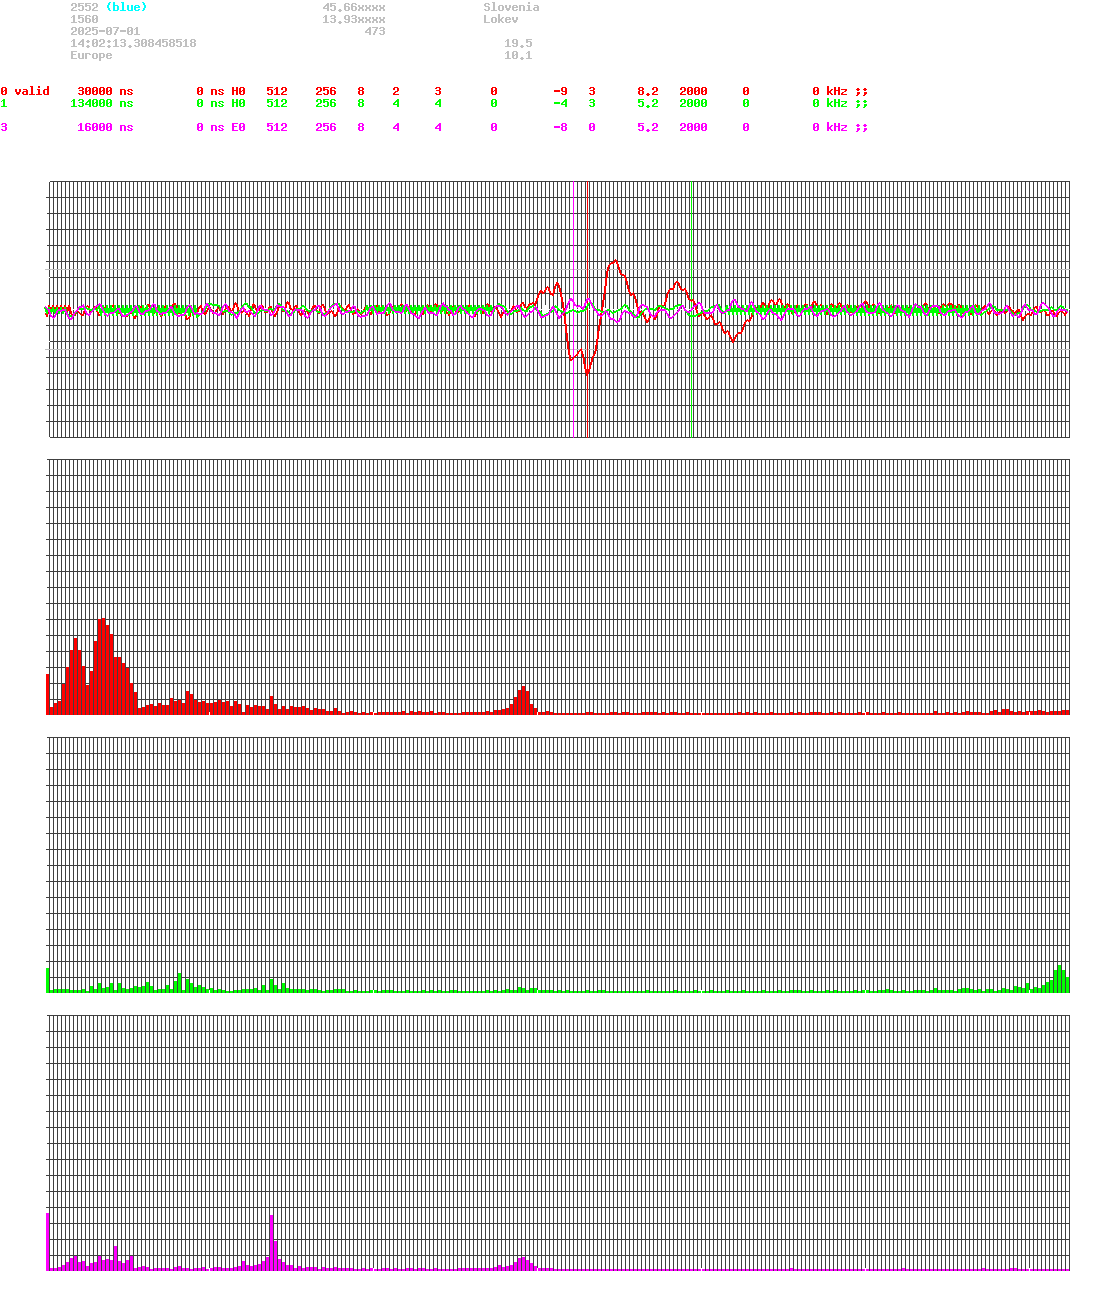Image resolution: width=1095 pixels, height=1293 pixels.
Task: Click the red 30000 ns value
Action: click(105, 91)
